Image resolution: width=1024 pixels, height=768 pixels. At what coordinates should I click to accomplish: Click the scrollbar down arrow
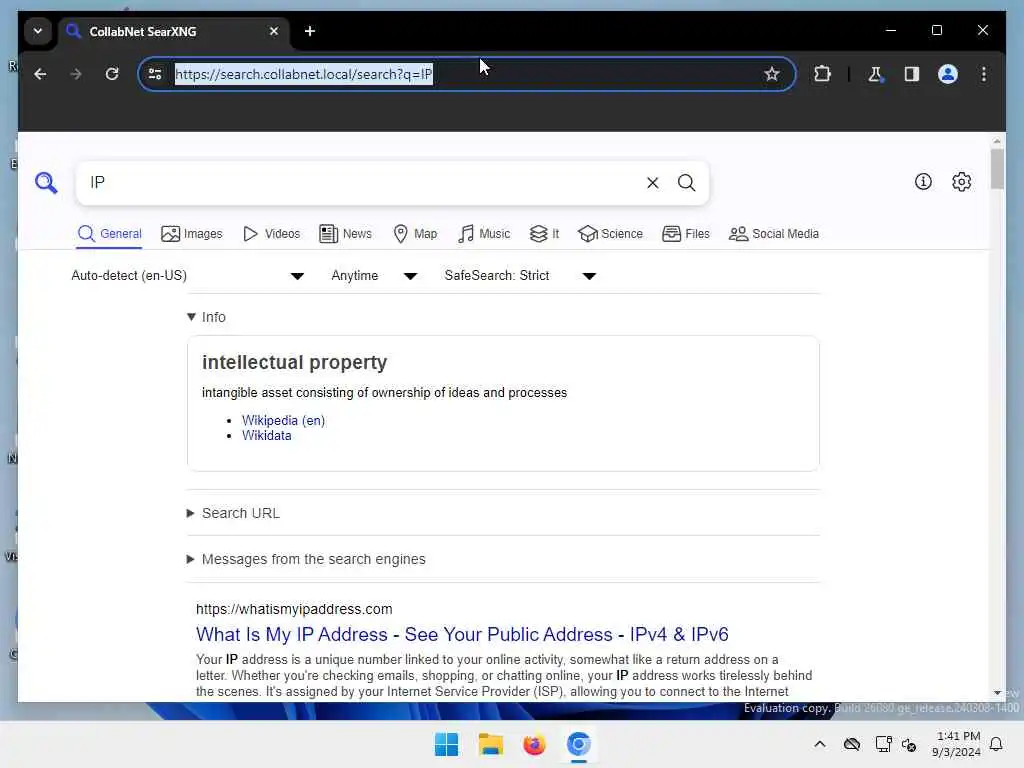(997, 692)
